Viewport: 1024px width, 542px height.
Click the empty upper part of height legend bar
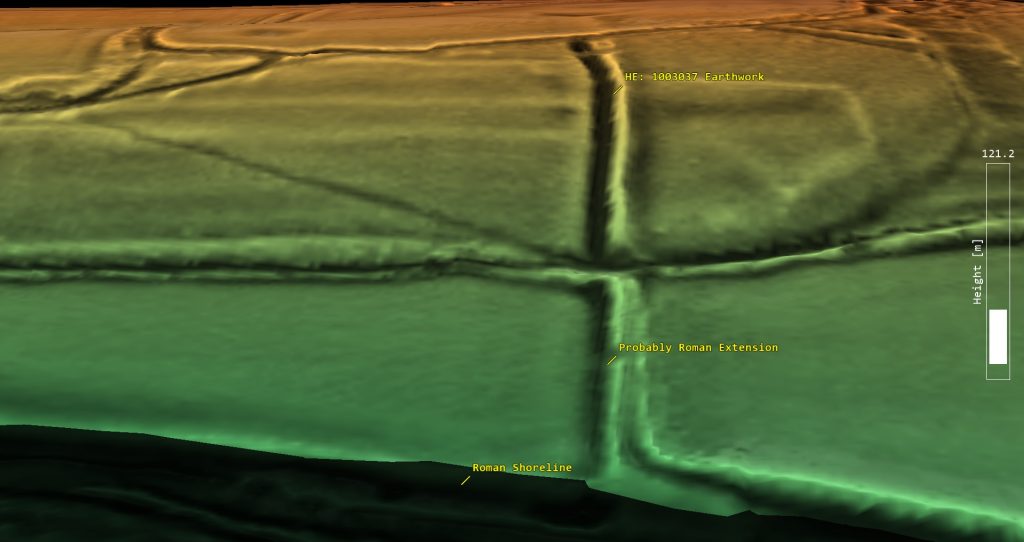pyautogui.click(x=997, y=230)
